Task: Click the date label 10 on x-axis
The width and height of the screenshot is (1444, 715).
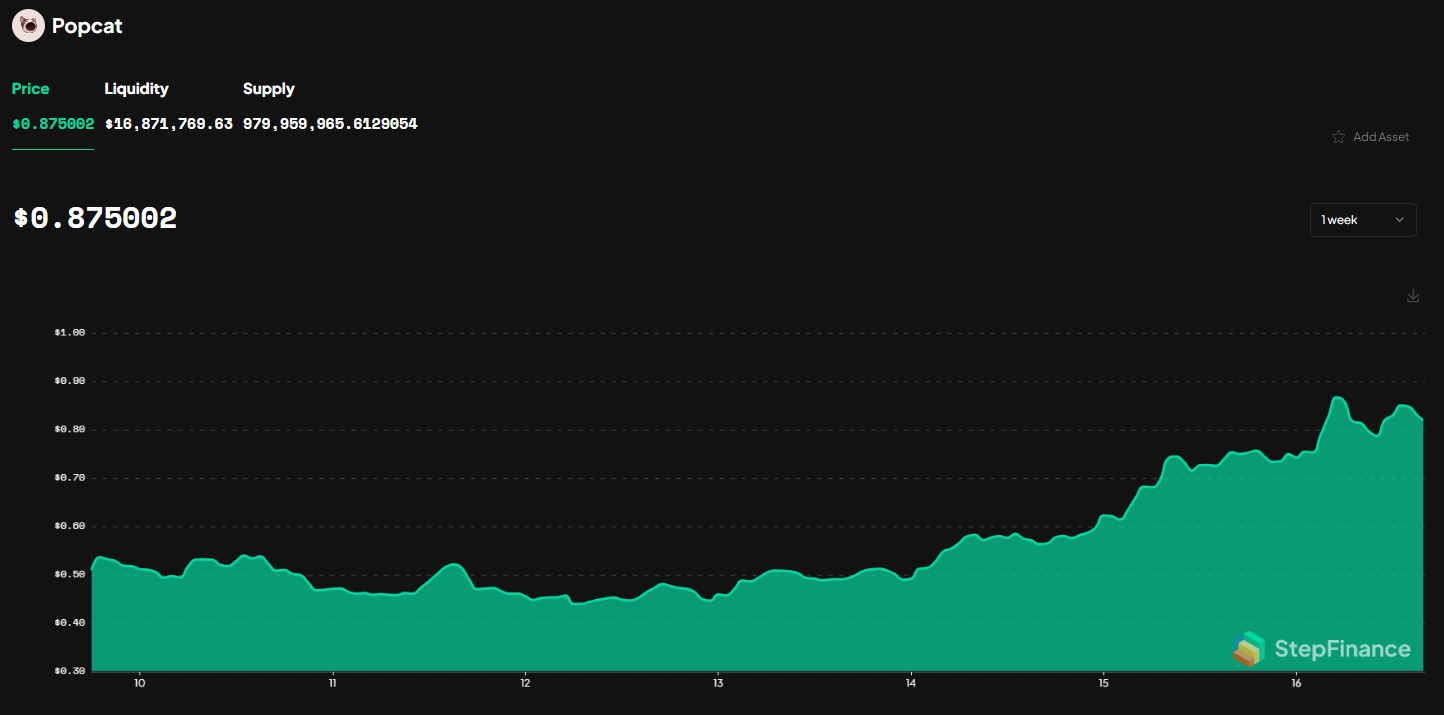Action: (x=140, y=684)
